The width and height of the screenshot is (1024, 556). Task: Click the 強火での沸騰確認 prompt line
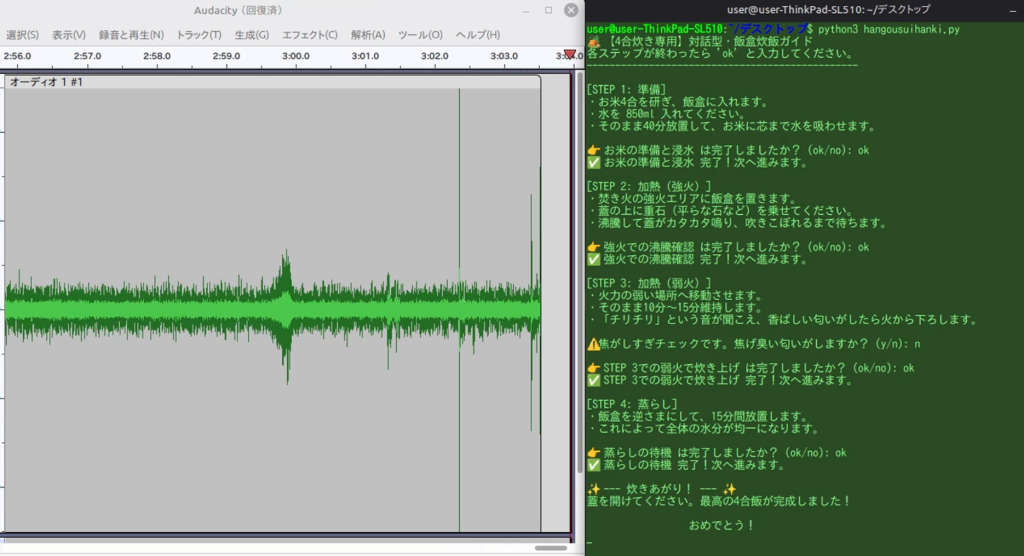pyautogui.click(x=728, y=247)
